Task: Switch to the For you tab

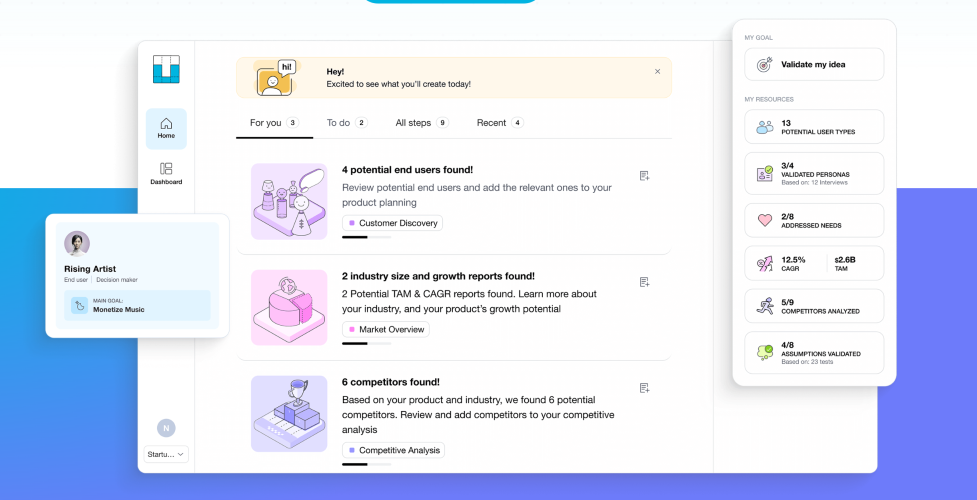Action: 274,123
